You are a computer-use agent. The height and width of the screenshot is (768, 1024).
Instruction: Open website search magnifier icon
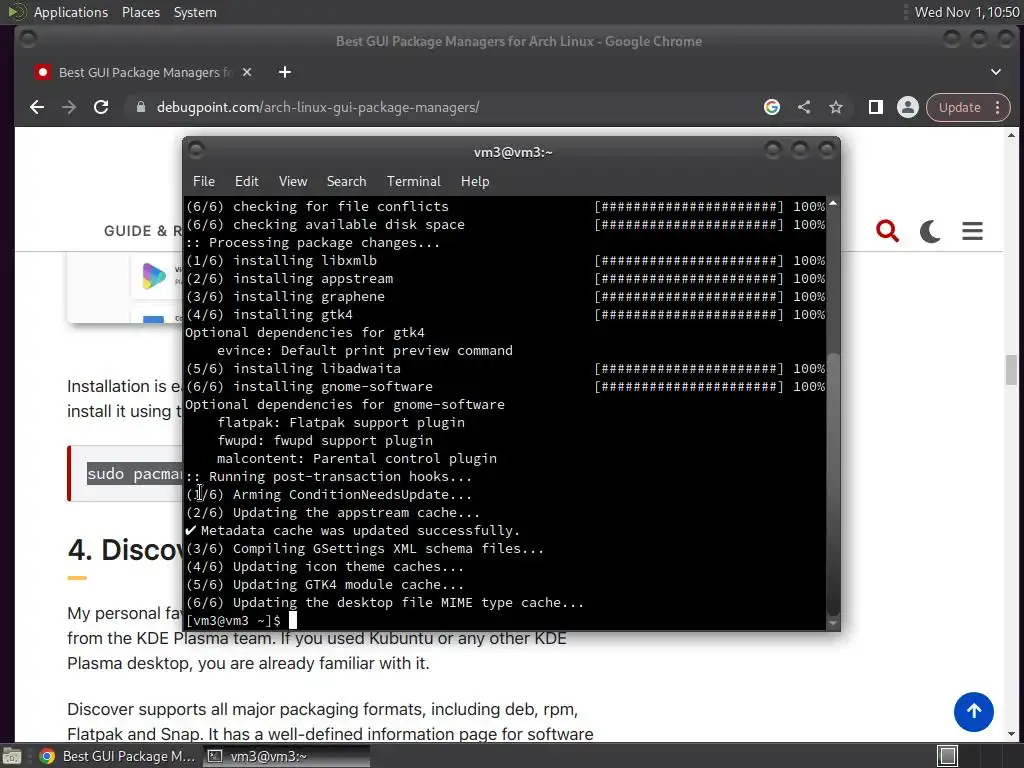coord(887,231)
